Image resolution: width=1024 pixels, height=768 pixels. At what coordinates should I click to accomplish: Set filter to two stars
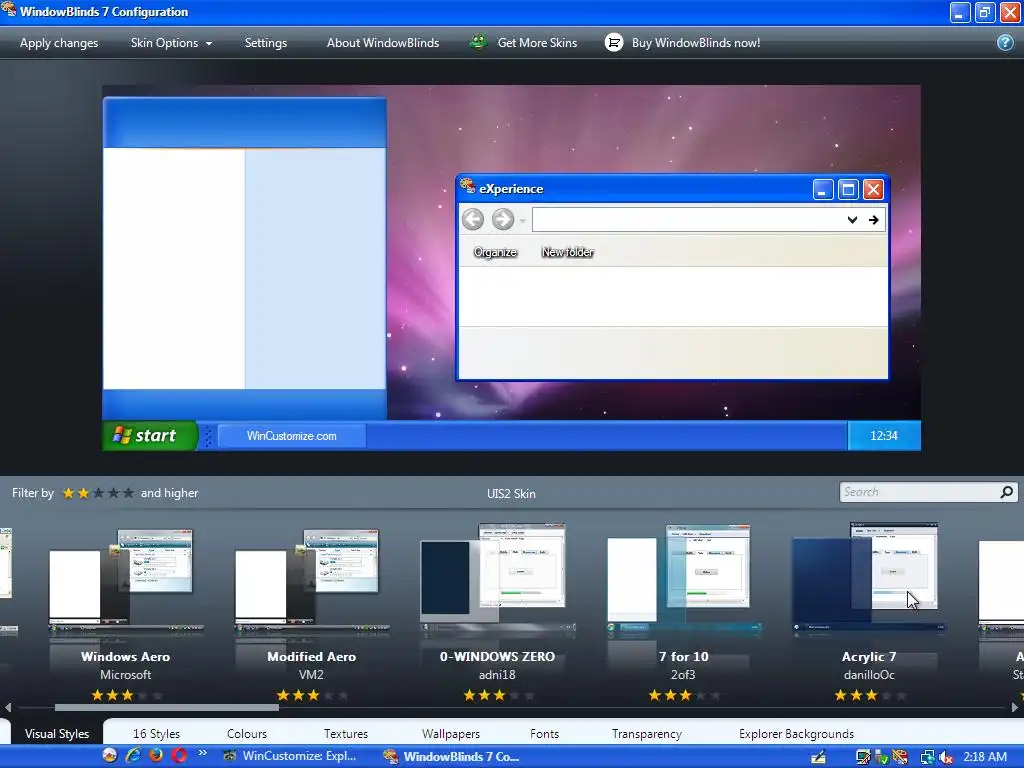[83, 493]
